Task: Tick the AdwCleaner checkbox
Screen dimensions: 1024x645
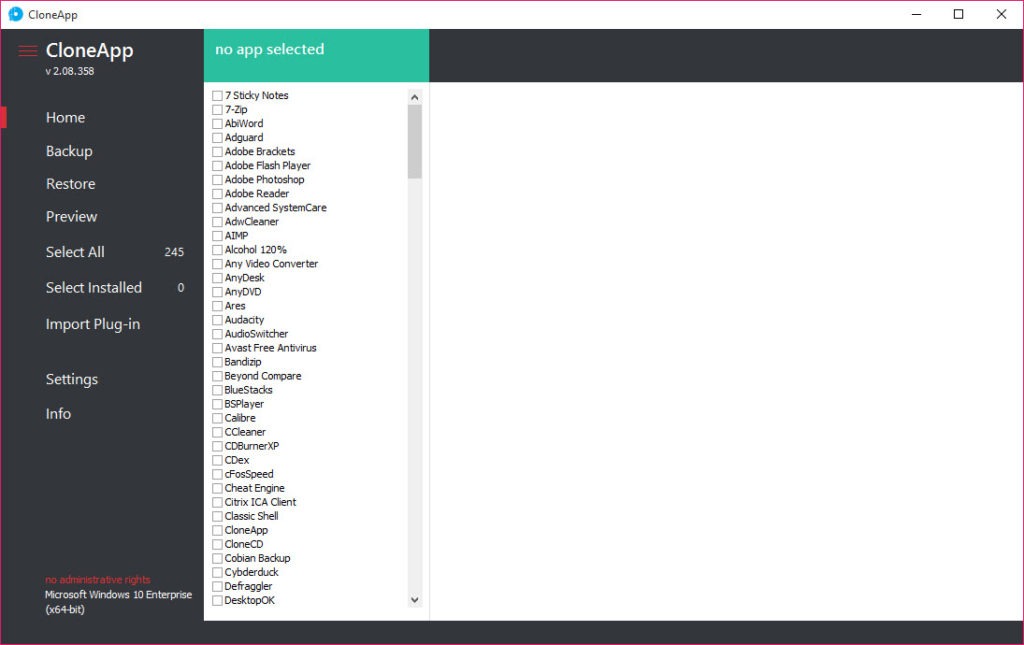Action: (x=217, y=222)
